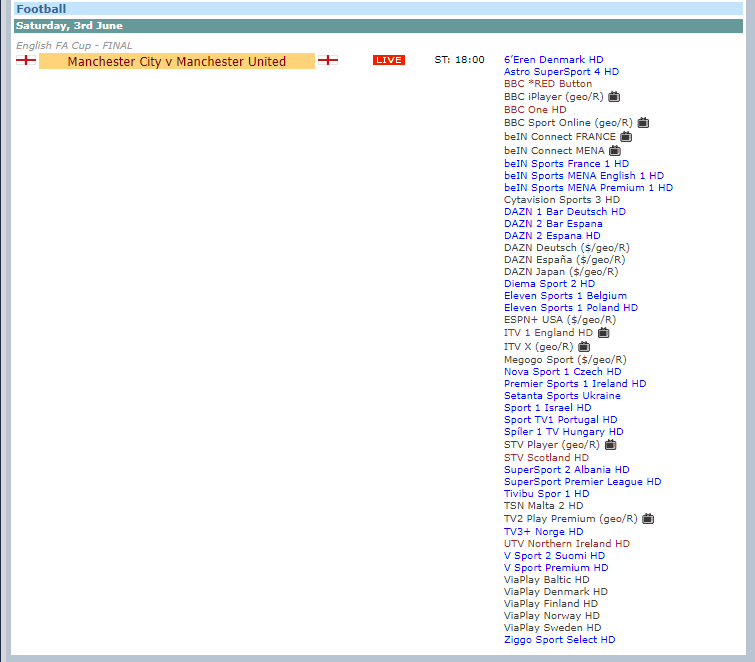Open TV3+ Norge HD link

click(544, 532)
